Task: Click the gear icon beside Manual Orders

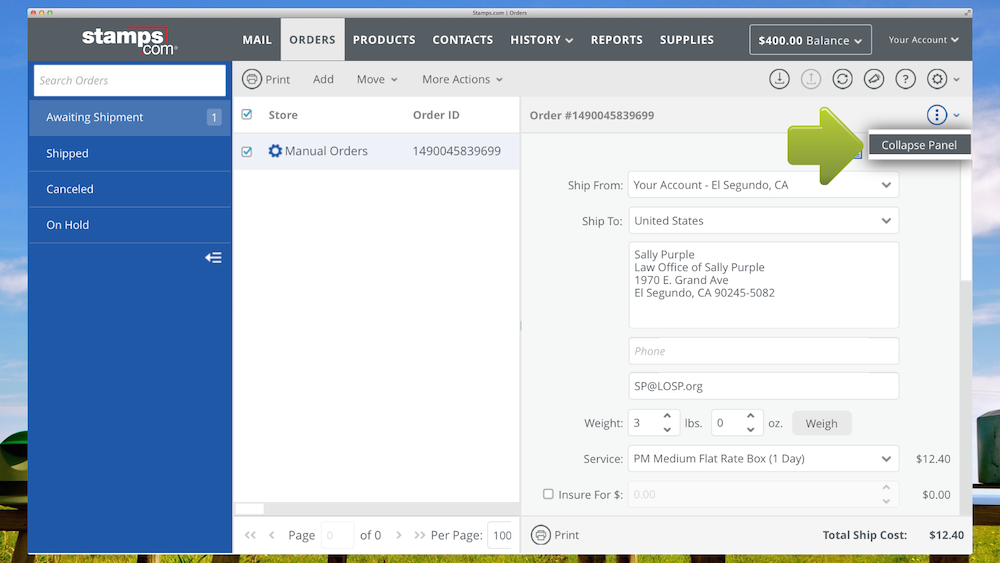Action: 275,151
